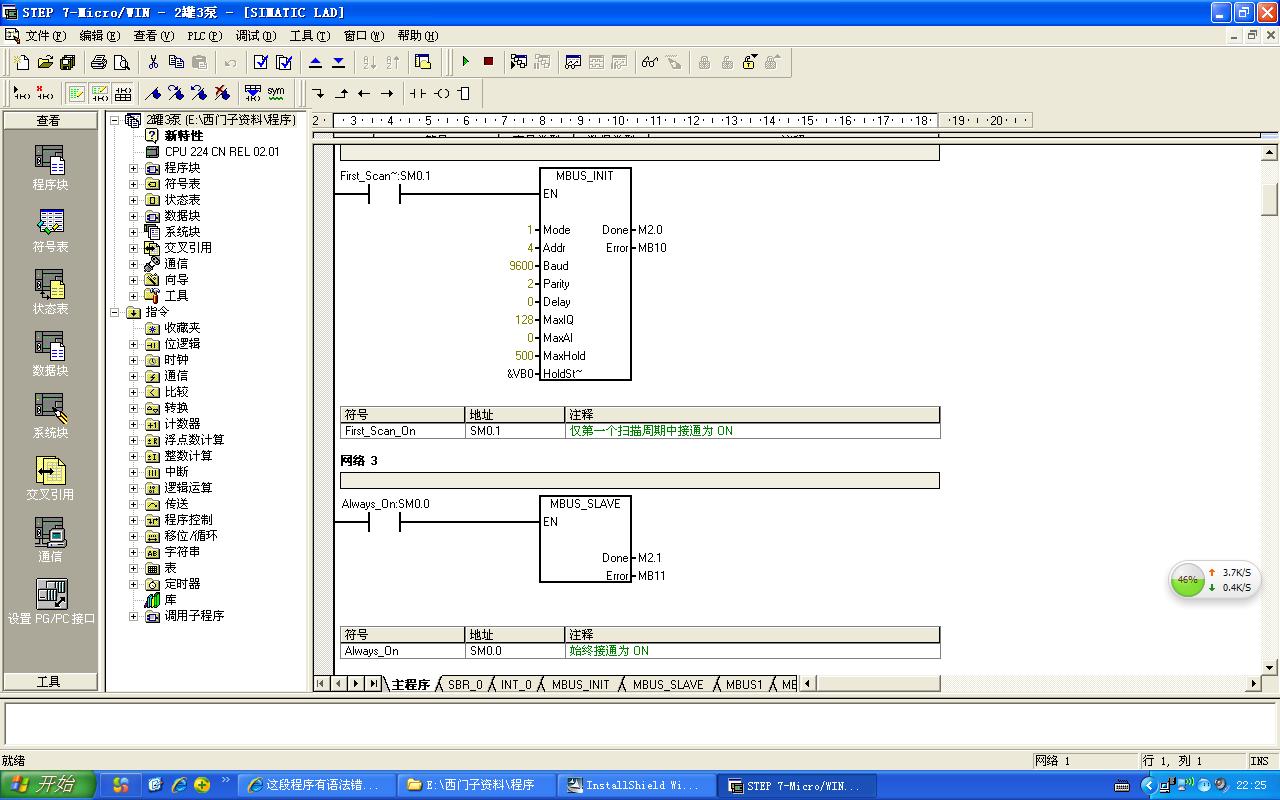Screen dimensions: 1280x800
Task: Switch to InstallShield Wizard taskbar window
Action: 636,785
